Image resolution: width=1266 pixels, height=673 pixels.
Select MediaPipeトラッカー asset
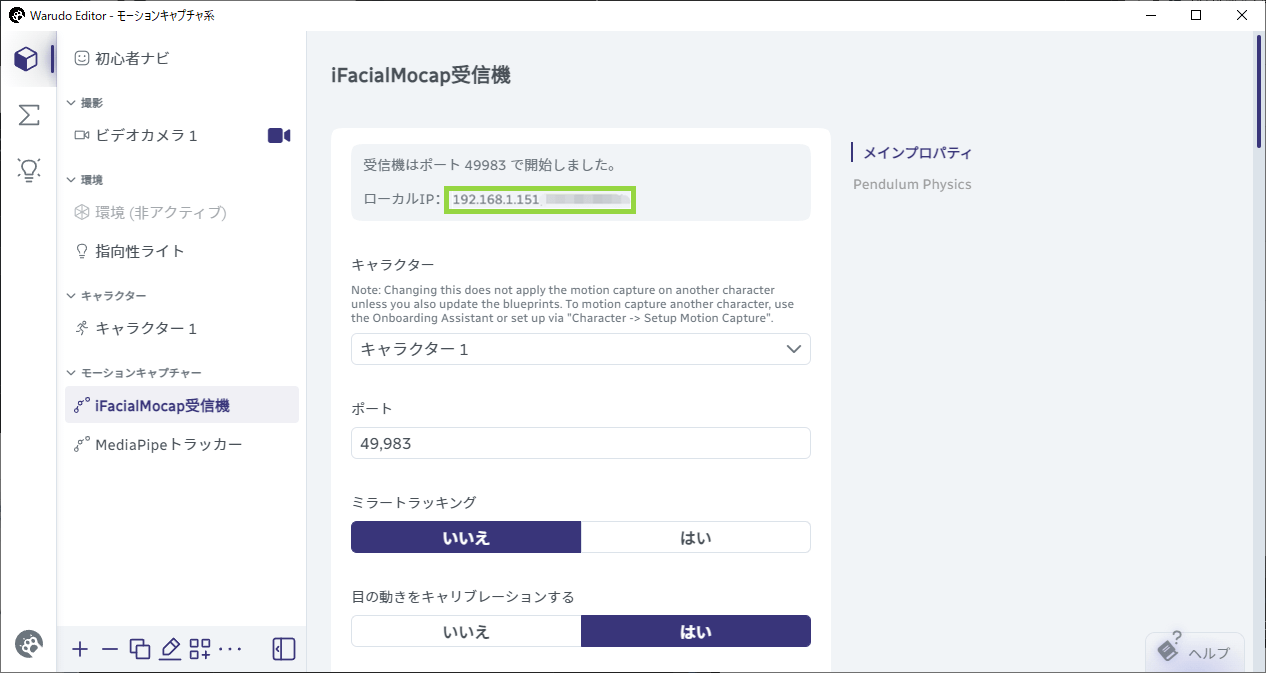(x=182, y=444)
